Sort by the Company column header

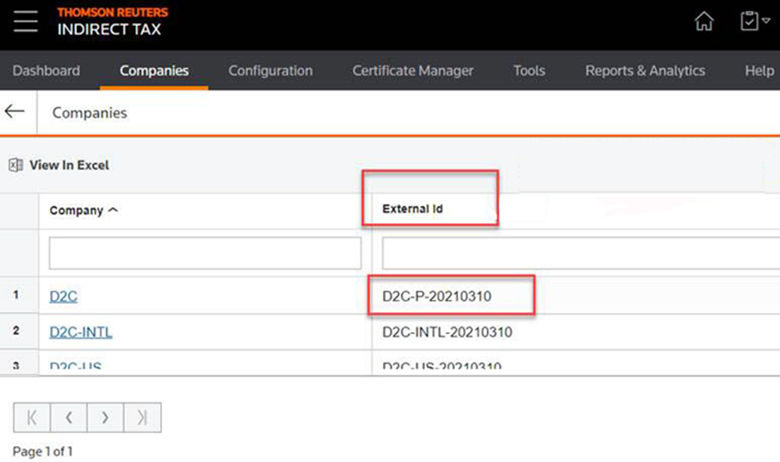pos(83,210)
